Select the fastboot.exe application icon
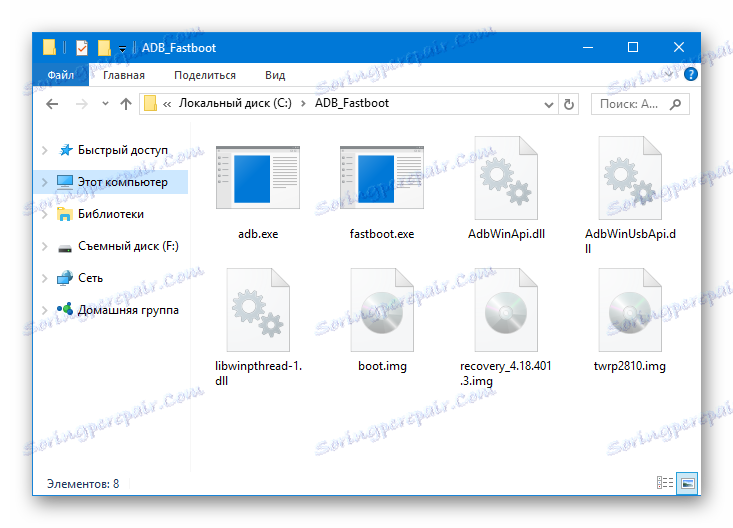This screenshot has width=733, height=528. click(381, 177)
